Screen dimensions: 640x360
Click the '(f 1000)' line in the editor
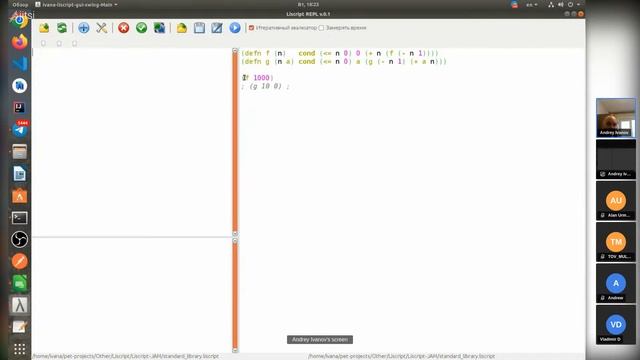[258, 78]
